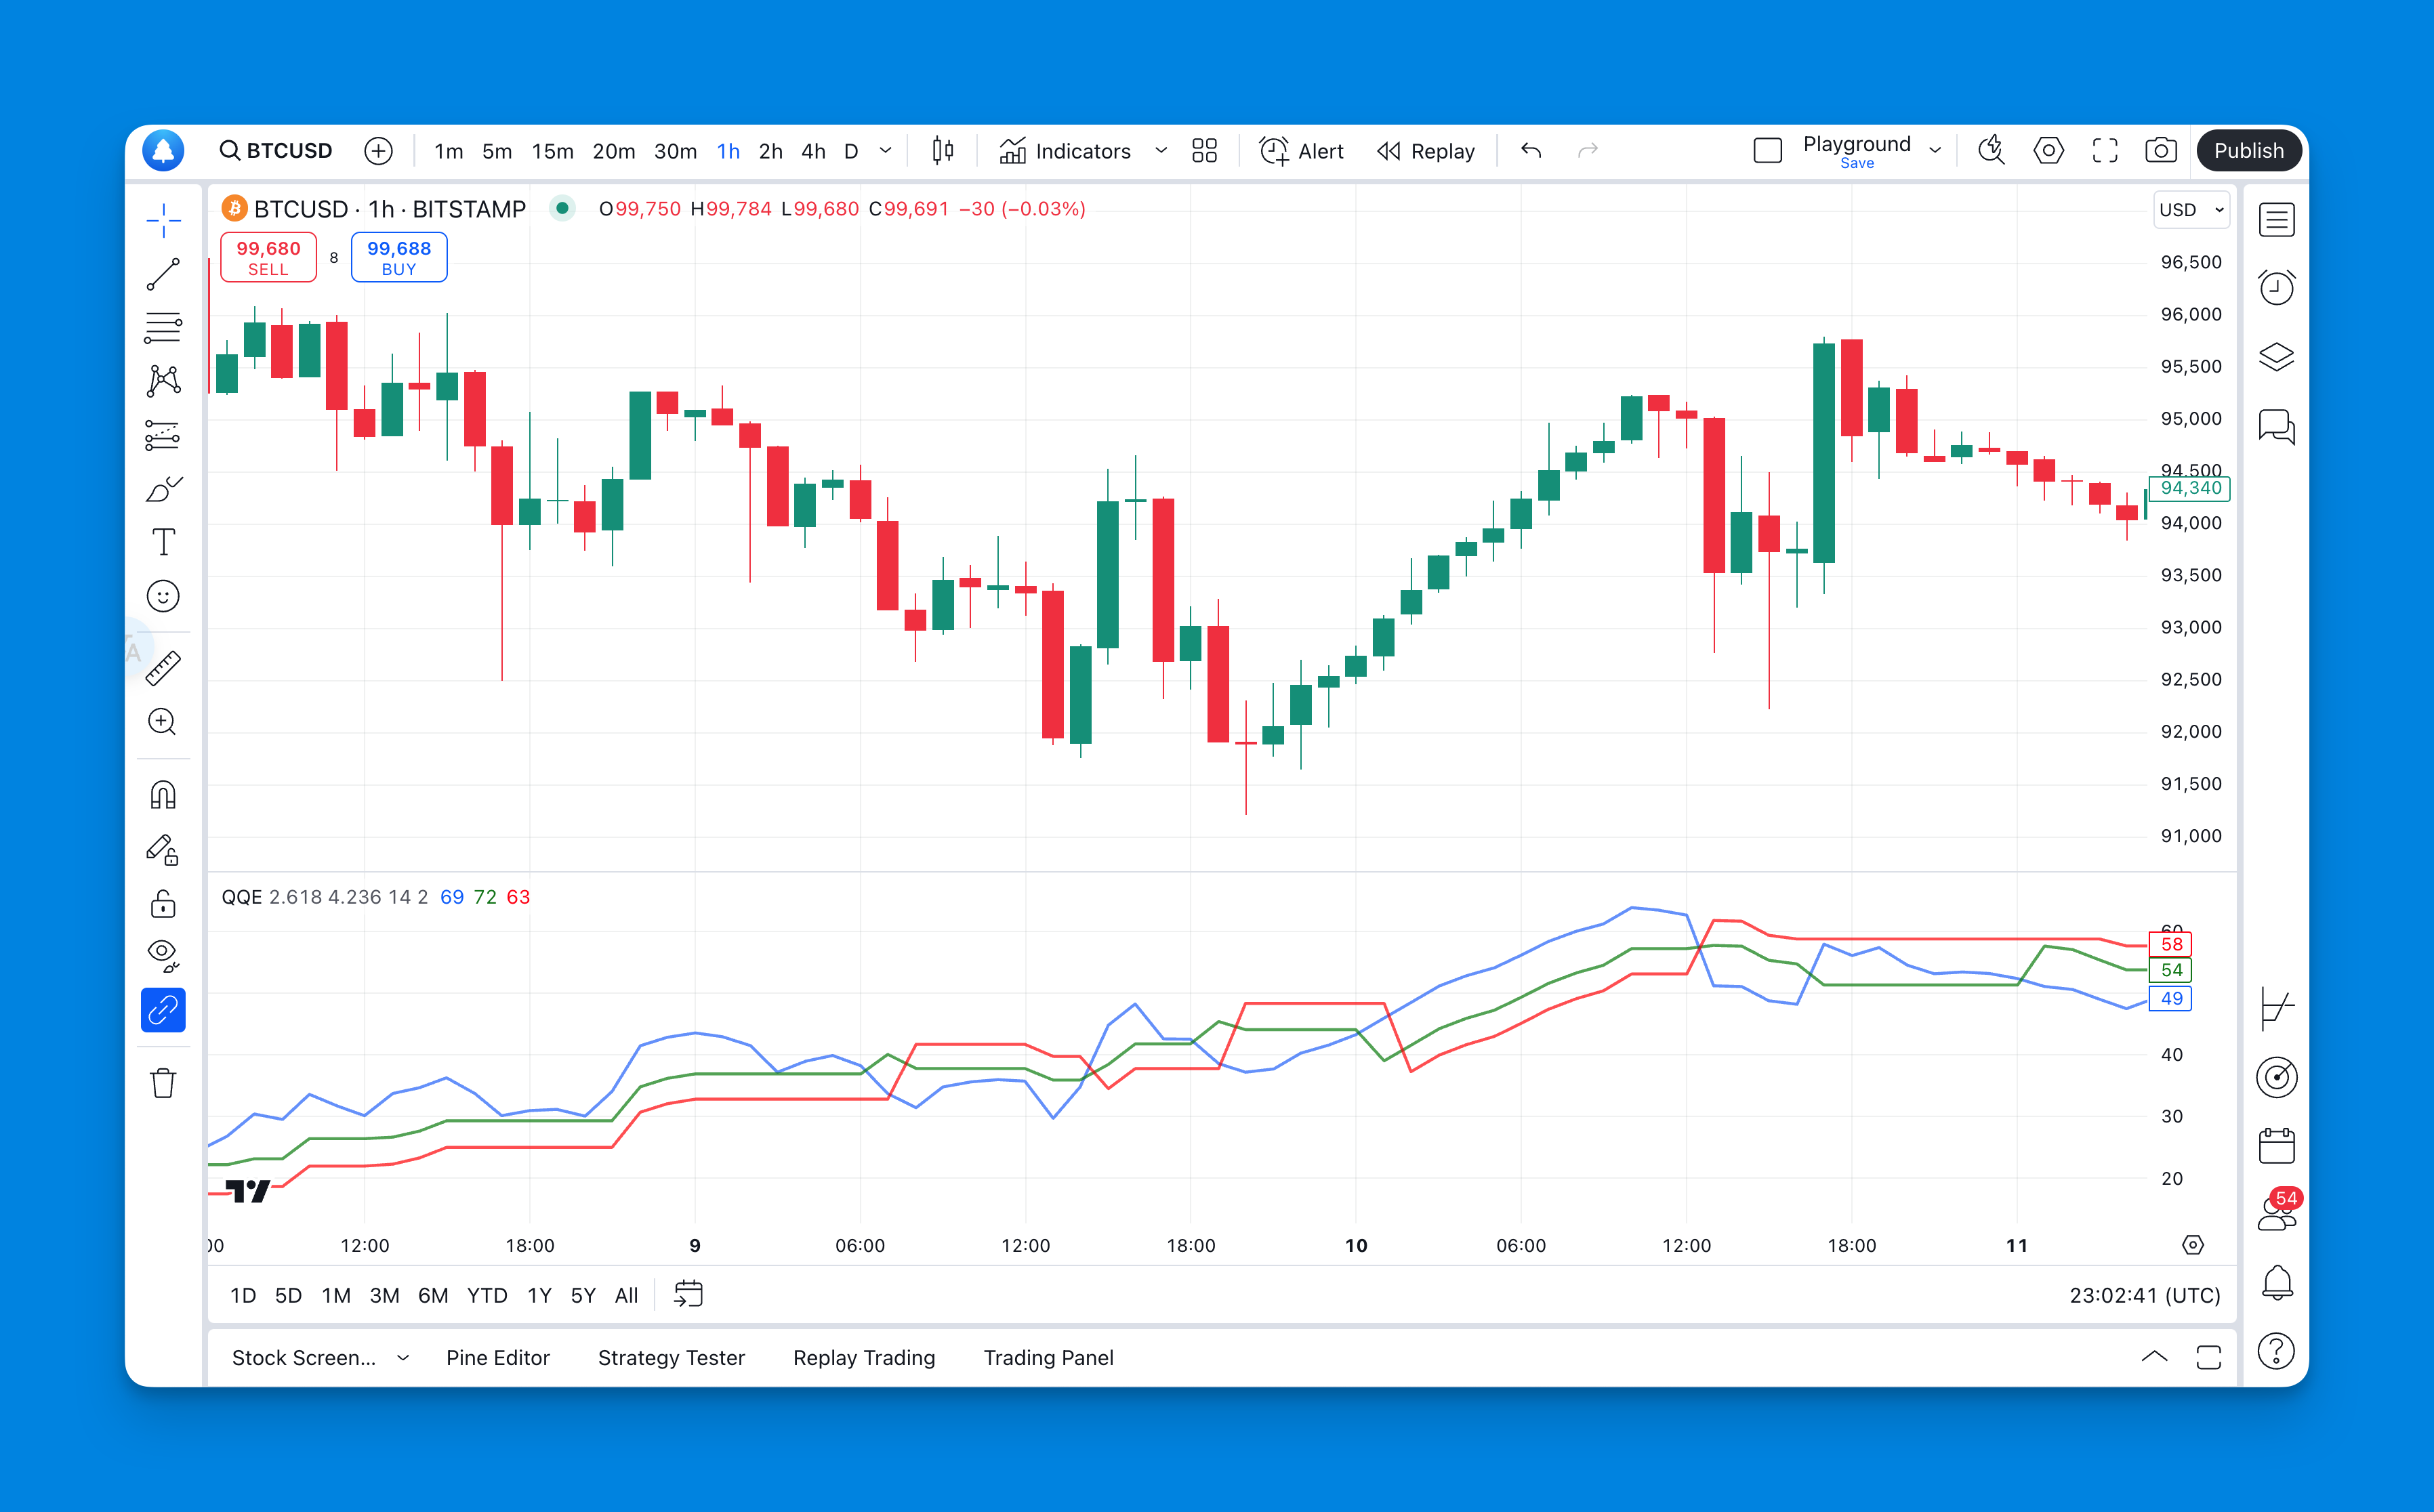Viewport: 2434px width, 1512px height.
Task: Switch to the 4h timeframe
Action: point(813,151)
